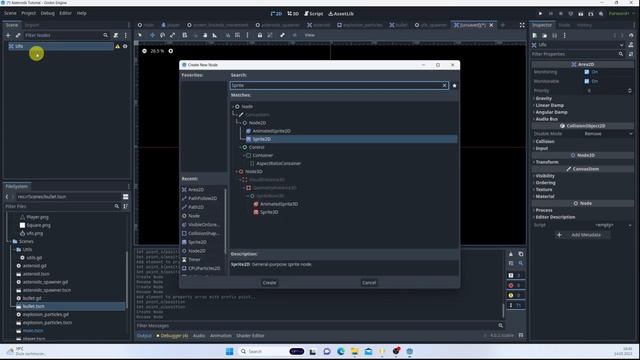Image resolution: width=640 pixels, height=360 pixels.
Task: Switch to the Debugger bottom tab
Action: tap(172, 336)
